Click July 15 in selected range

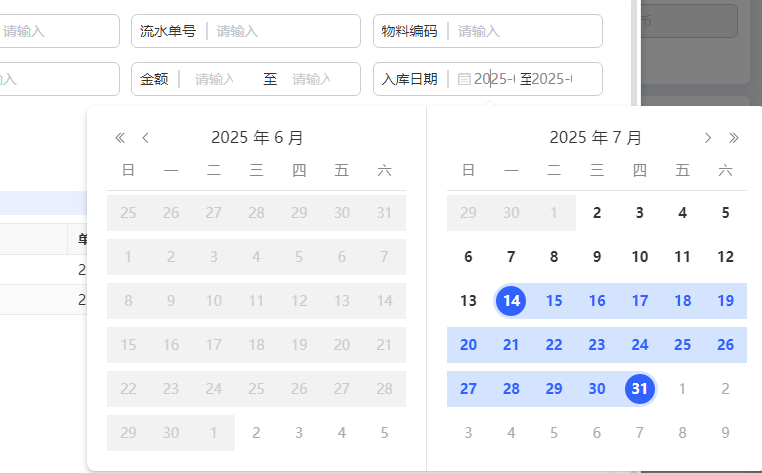554,301
